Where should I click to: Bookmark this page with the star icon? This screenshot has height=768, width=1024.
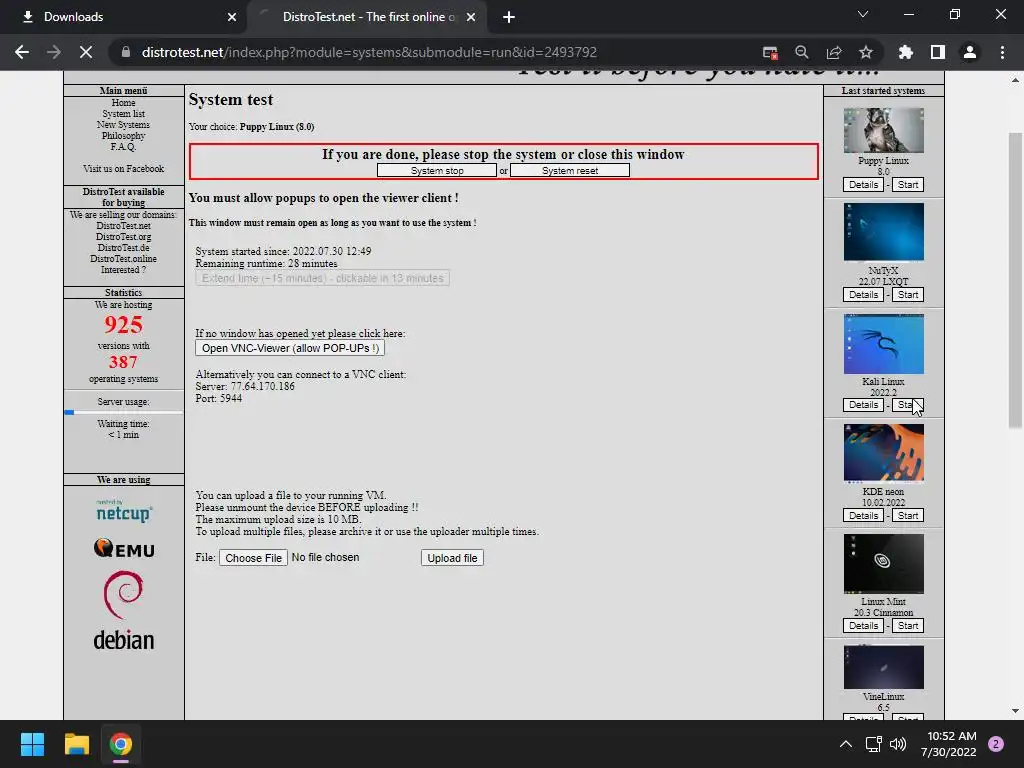pos(866,52)
